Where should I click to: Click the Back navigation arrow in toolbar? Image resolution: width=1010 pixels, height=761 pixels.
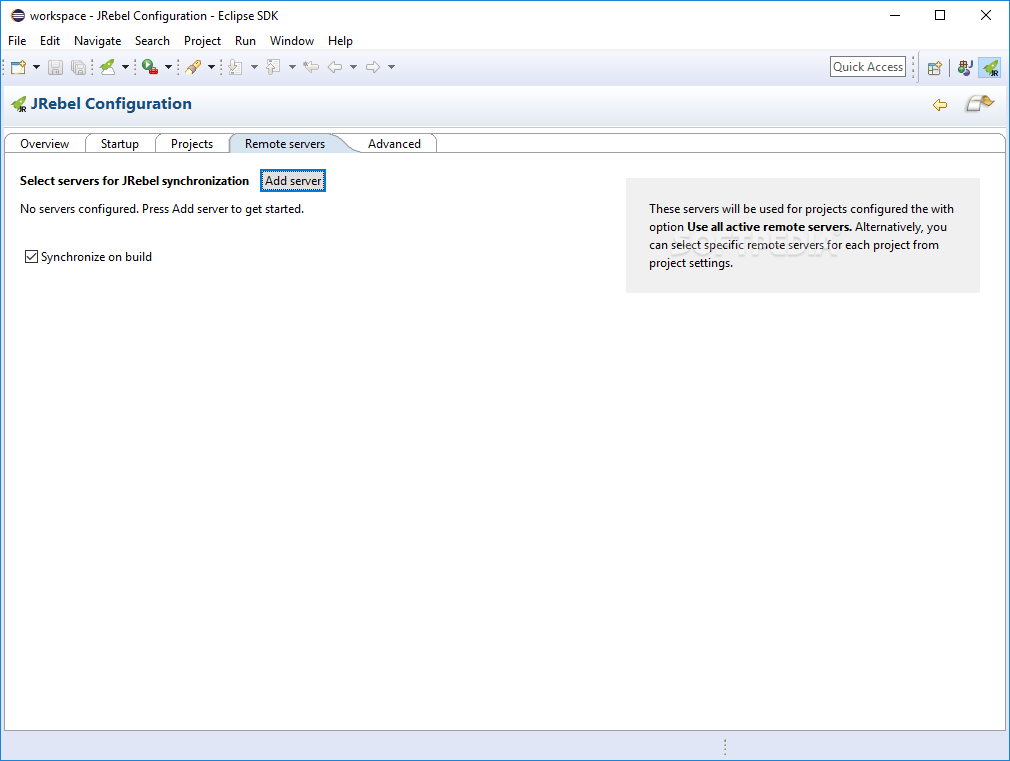click(x=335, y=67)
